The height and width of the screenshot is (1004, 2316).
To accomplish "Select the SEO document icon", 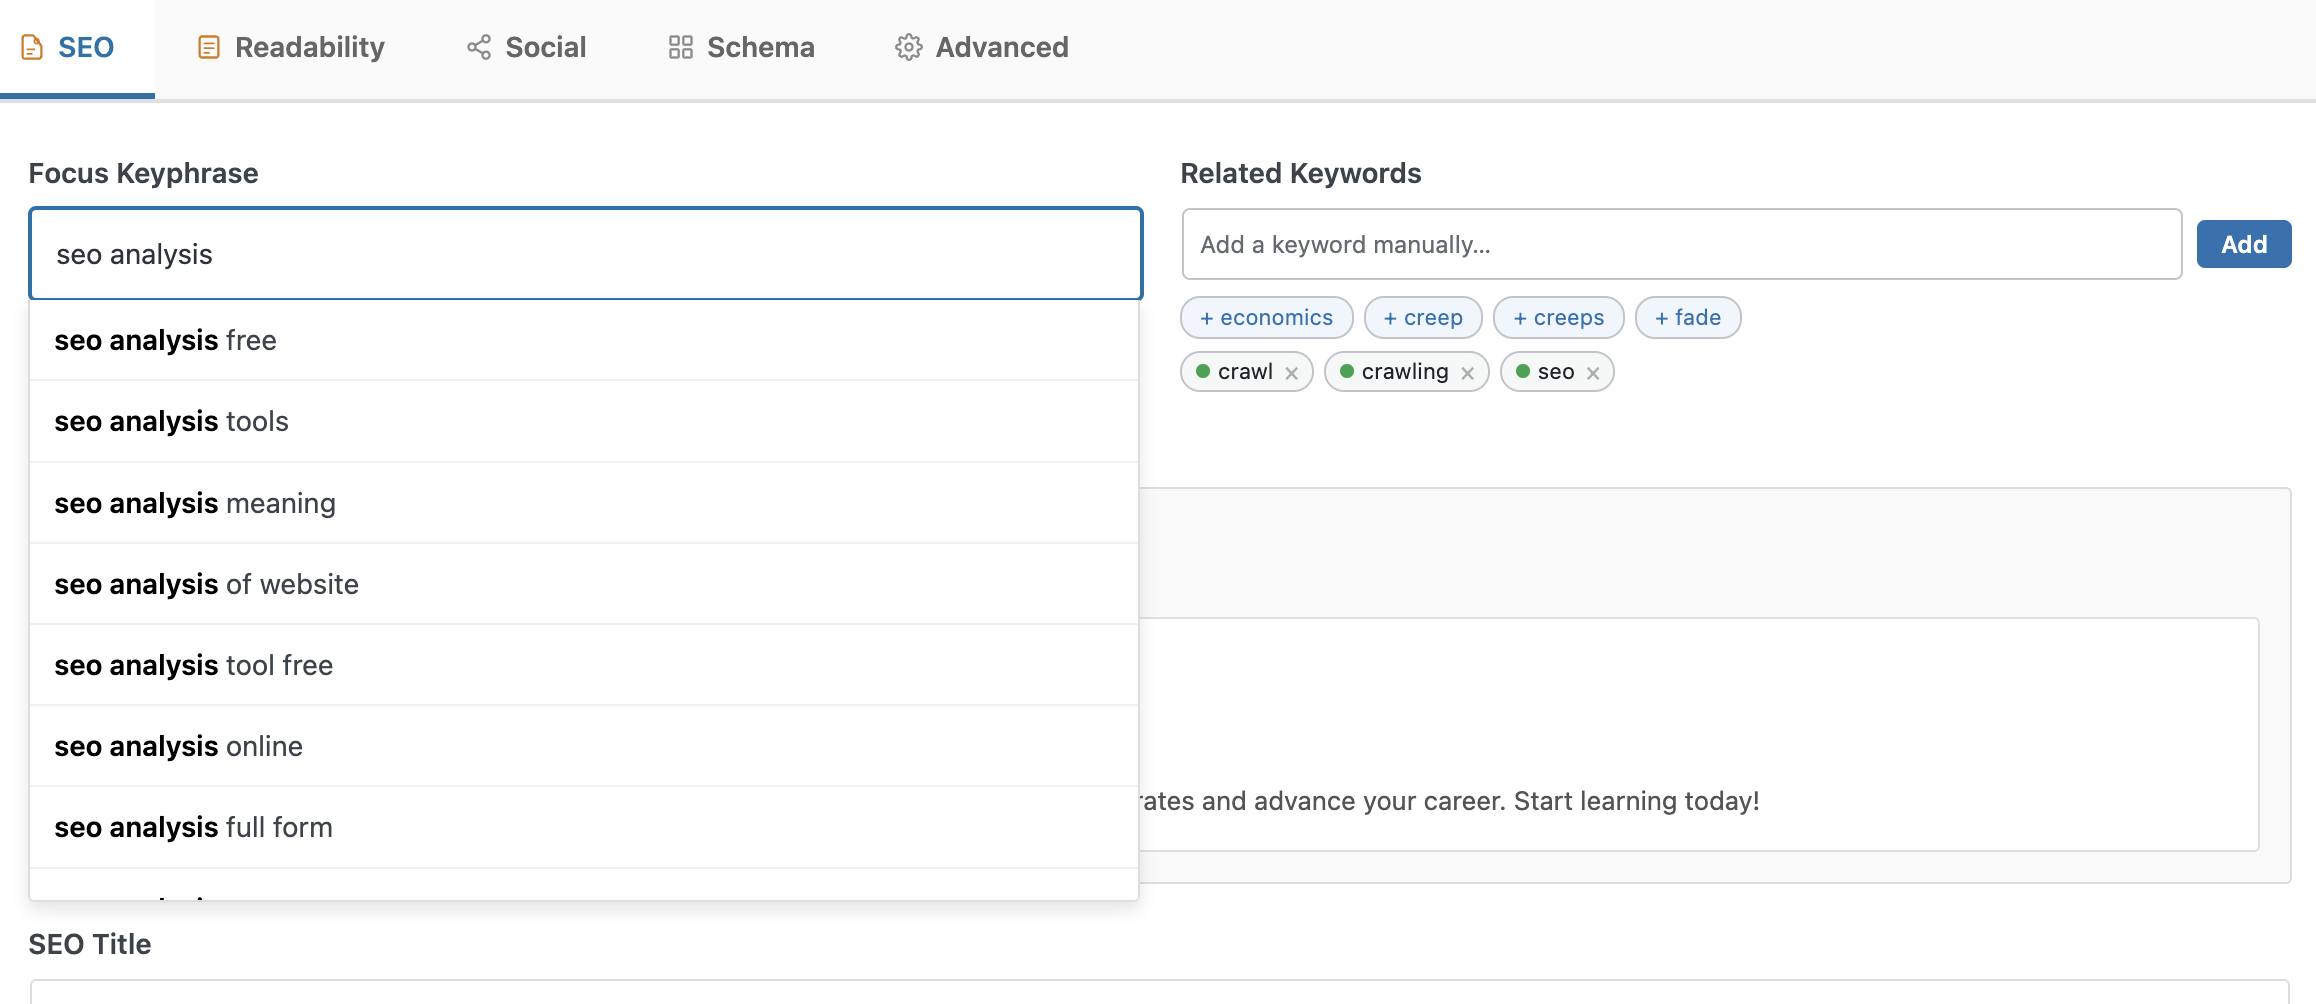I will click(x=33, y=46).
